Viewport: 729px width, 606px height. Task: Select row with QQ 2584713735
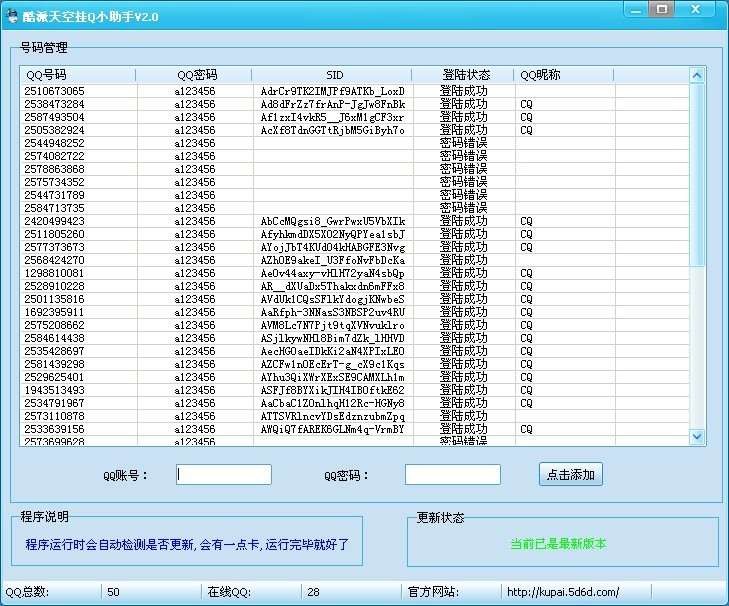point(355,208)
